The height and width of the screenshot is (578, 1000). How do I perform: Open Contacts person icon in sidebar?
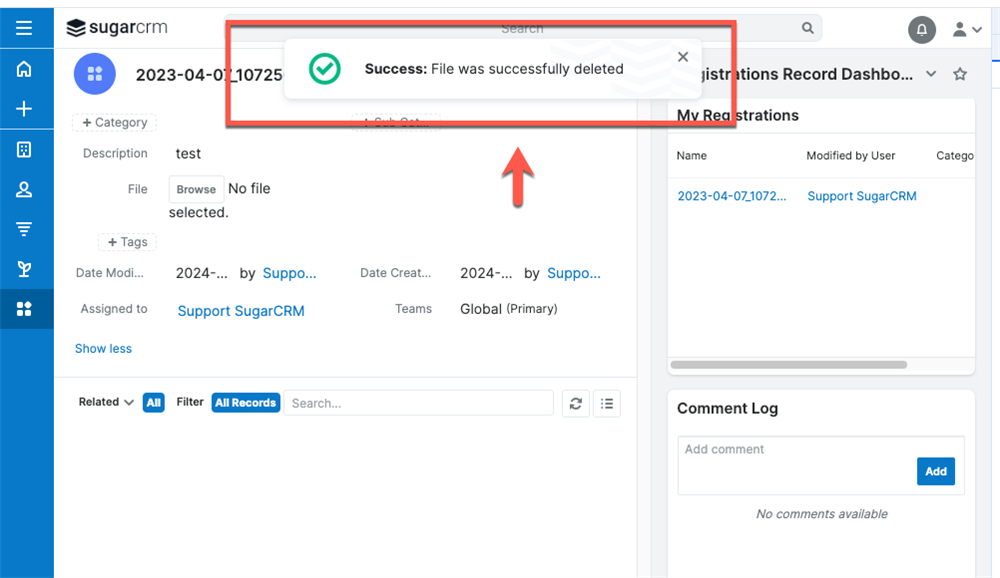click(x=24, y=189)
